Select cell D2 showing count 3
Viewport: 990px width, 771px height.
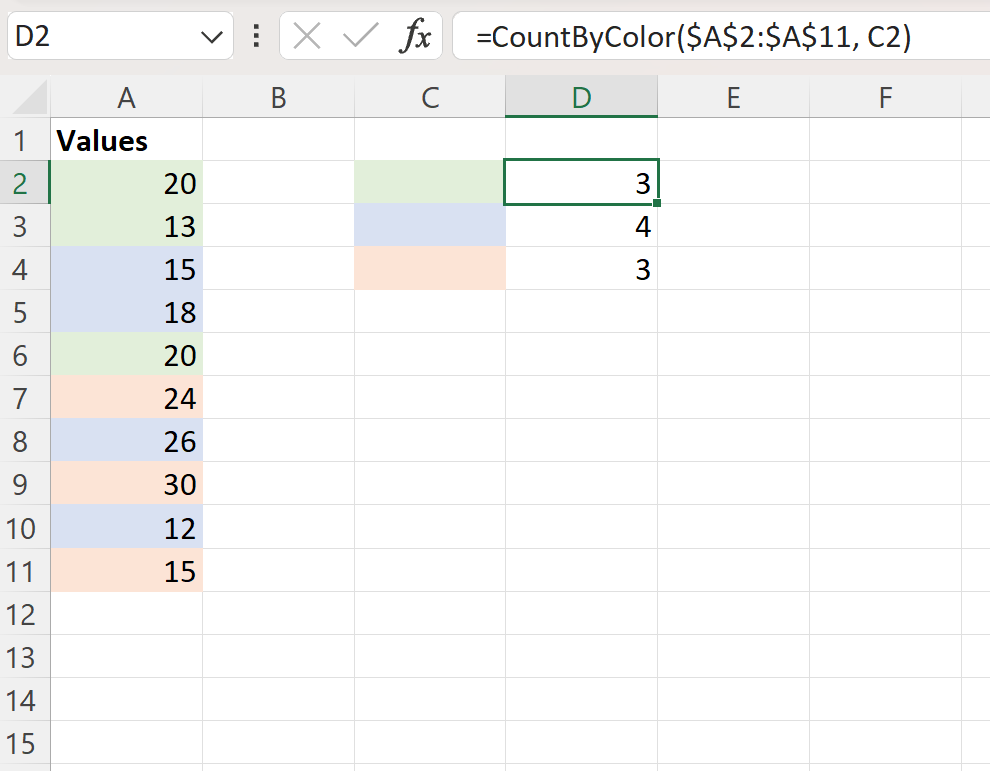[581, 182]
